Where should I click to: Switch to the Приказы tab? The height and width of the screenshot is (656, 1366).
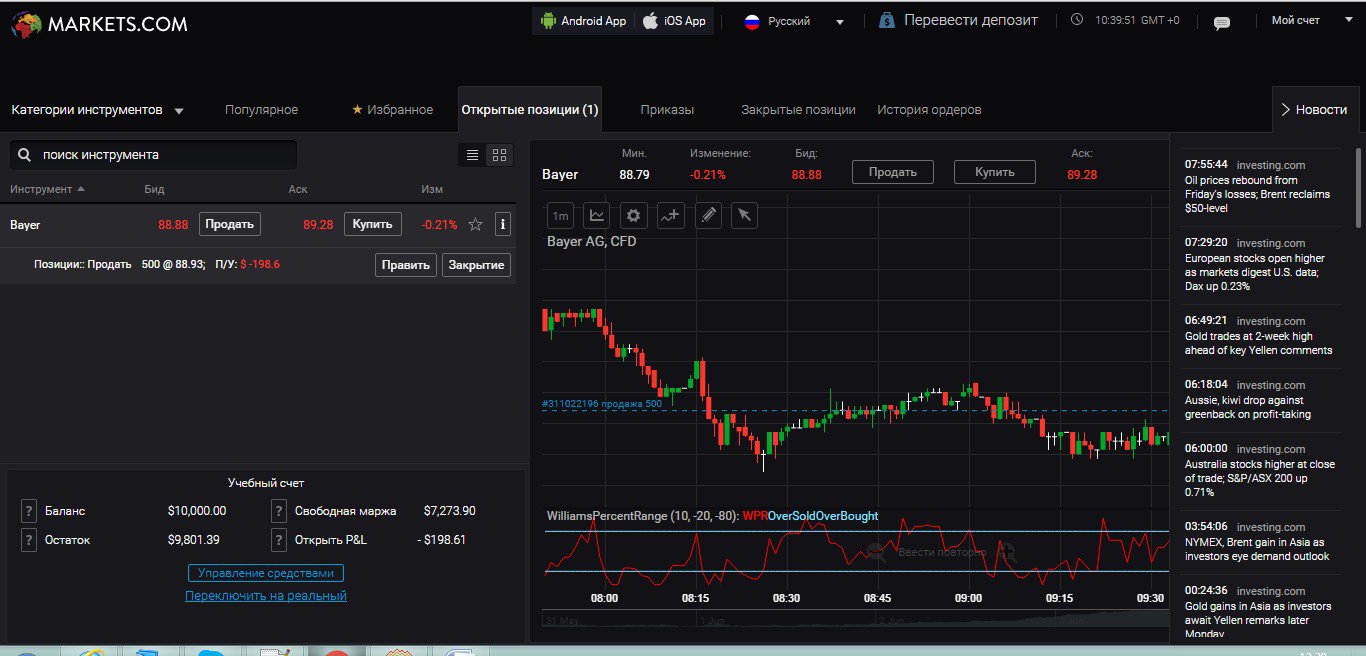(x=667, y=110)
